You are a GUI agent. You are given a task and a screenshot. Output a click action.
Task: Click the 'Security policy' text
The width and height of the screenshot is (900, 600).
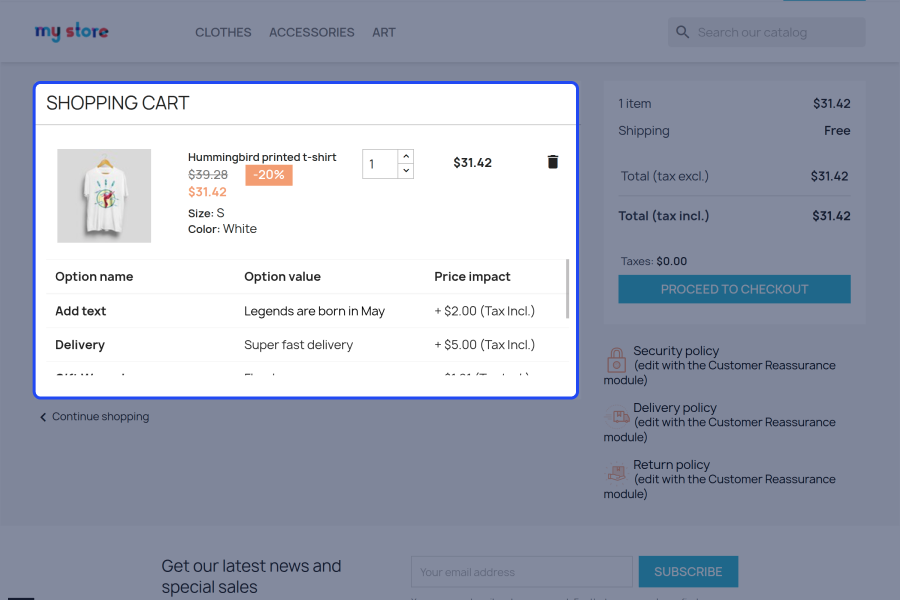click(x=676, y=351)
